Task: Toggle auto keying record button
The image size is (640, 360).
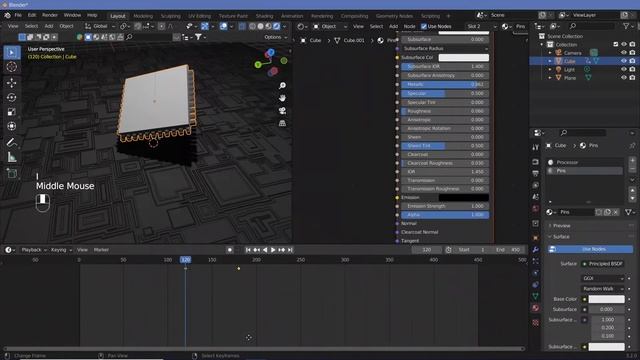Action: click(230, 250)
